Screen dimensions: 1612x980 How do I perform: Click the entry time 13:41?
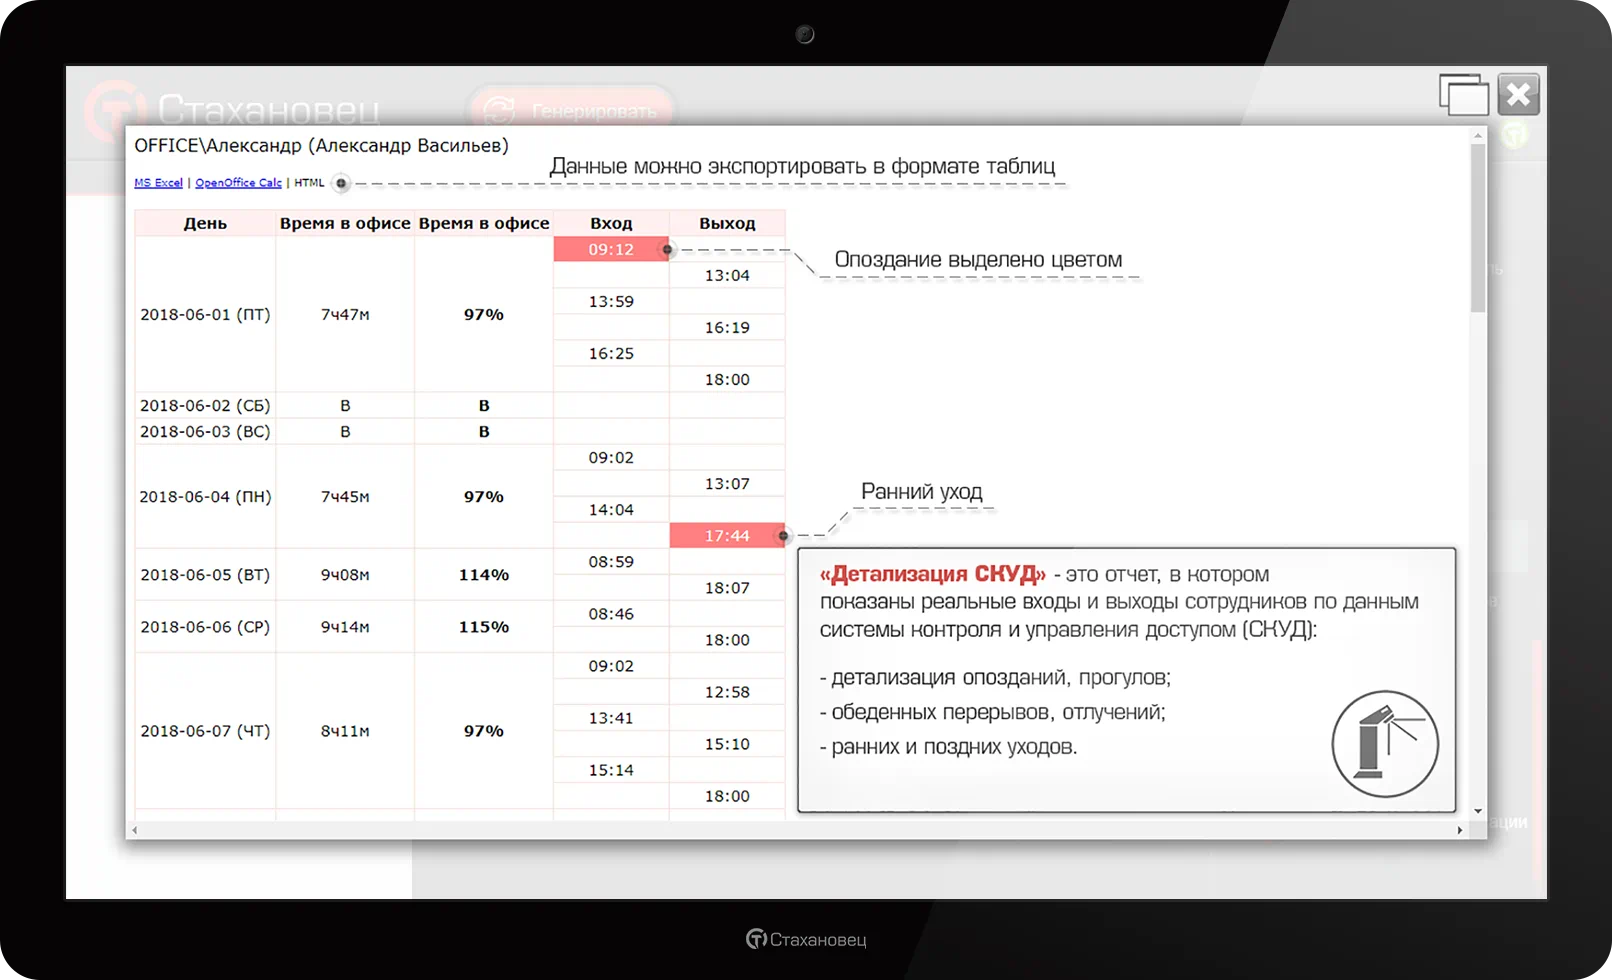[x=611, y=718]
